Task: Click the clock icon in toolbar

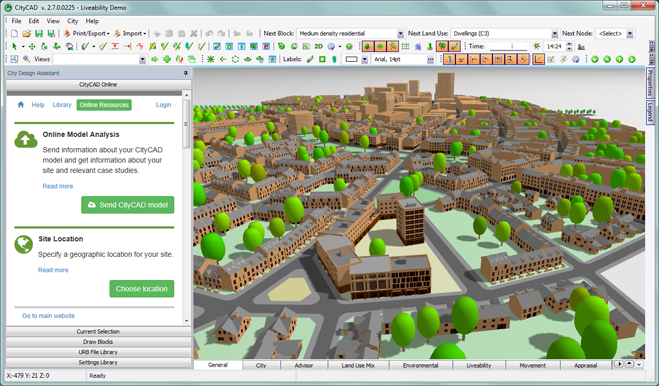Action: click(x=294, y=46)
